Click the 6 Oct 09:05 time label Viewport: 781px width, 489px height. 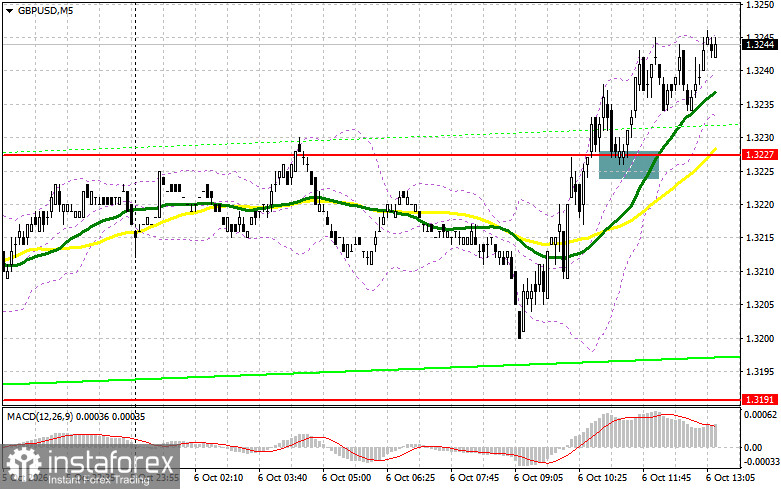(538, 478)
